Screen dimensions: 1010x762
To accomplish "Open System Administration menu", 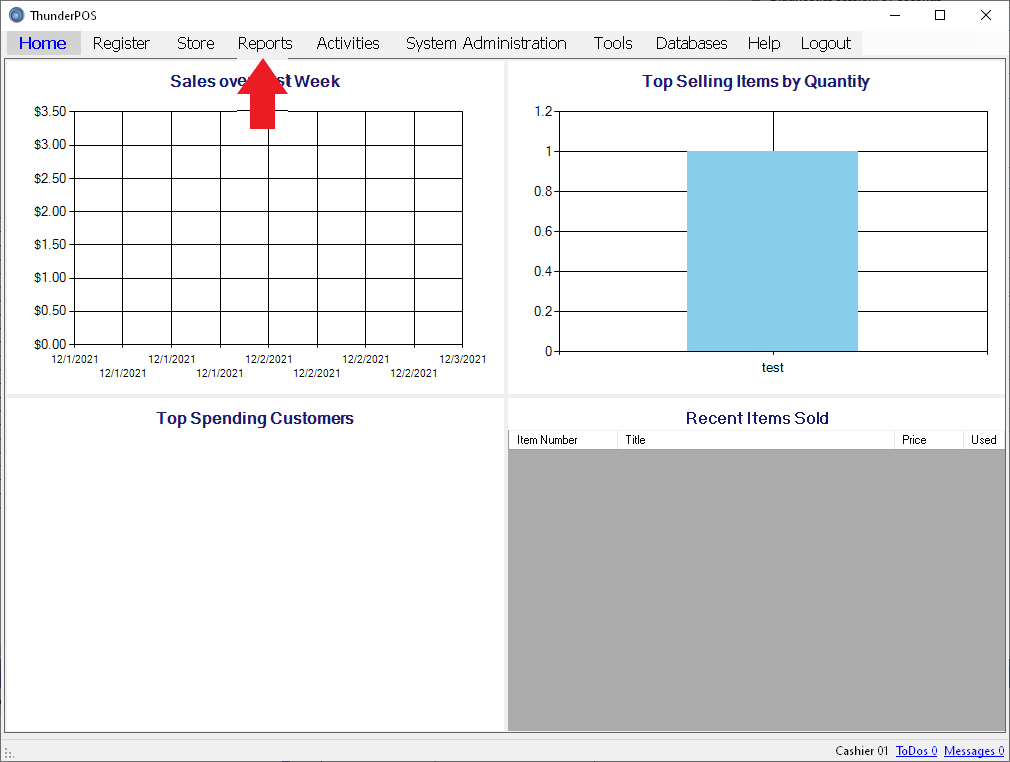I will [486, 43].
